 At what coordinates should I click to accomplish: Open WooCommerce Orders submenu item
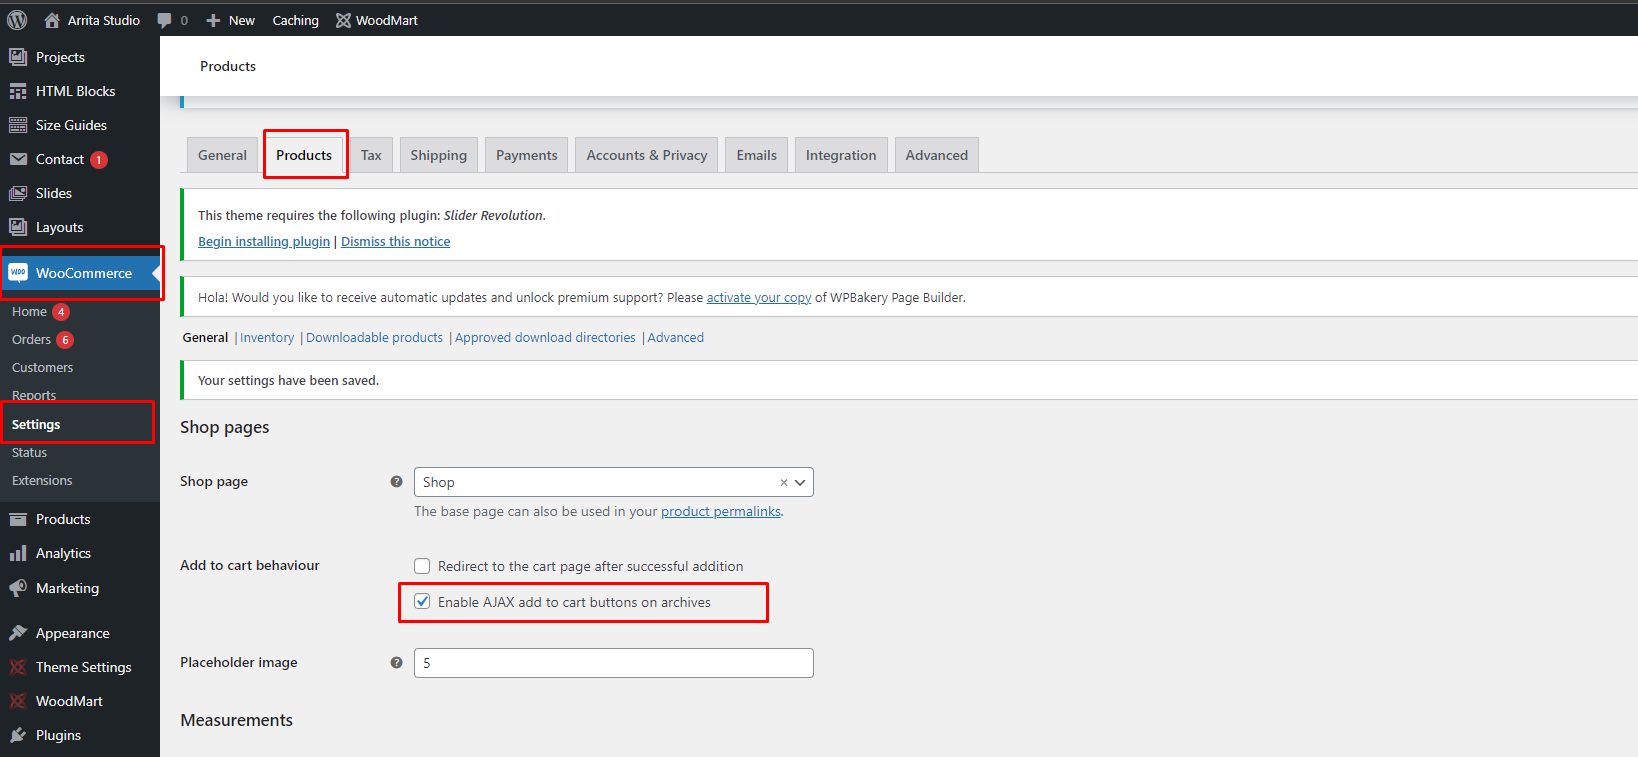(x=31, y=340)
